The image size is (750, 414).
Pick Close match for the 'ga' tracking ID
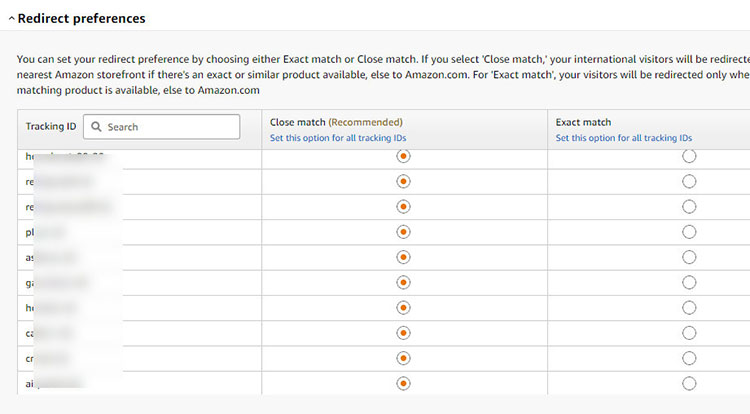point(403,283)
